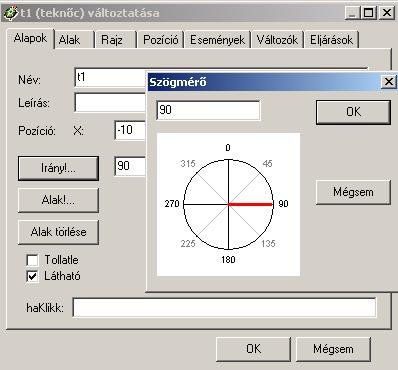Cancel the Szögmérő dialog with Mégsem
The height and width of the screenshot is (370, 398).
pyautogui.click(x=353, y=192)
